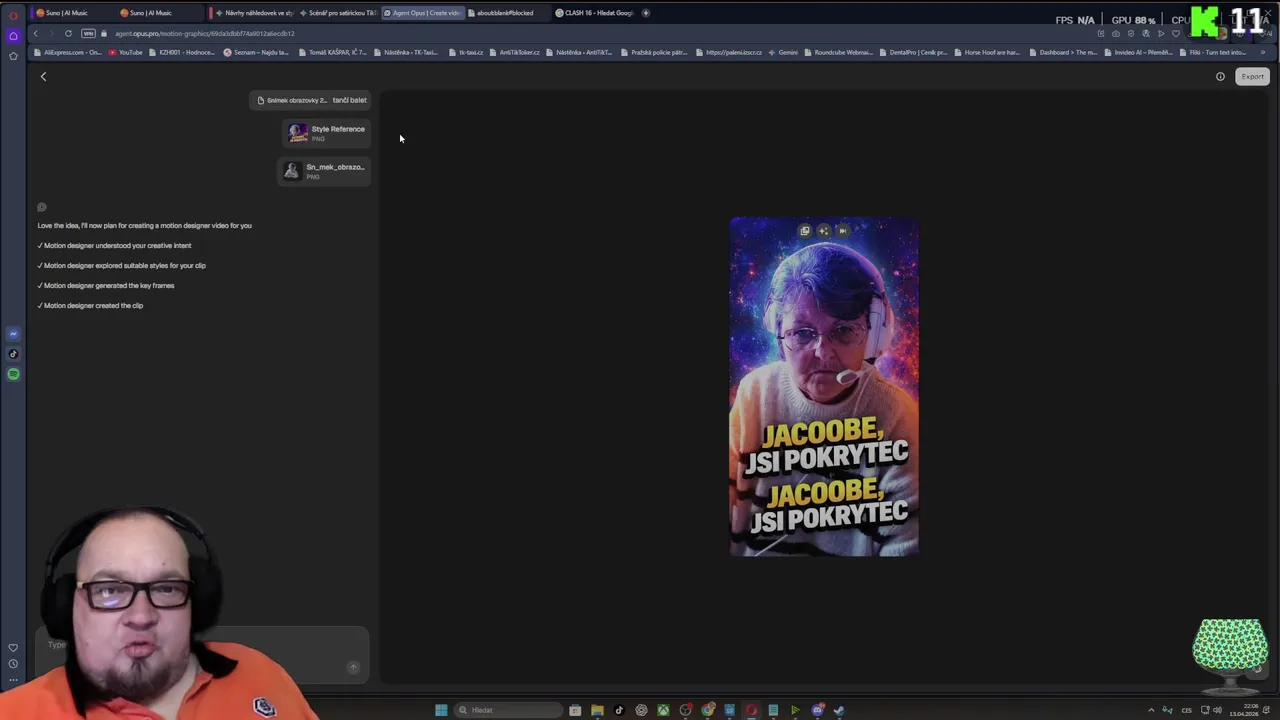Viewport: 1280px width, 720px height.
Task: Reload the page
Action: click(x=68, y=33)
